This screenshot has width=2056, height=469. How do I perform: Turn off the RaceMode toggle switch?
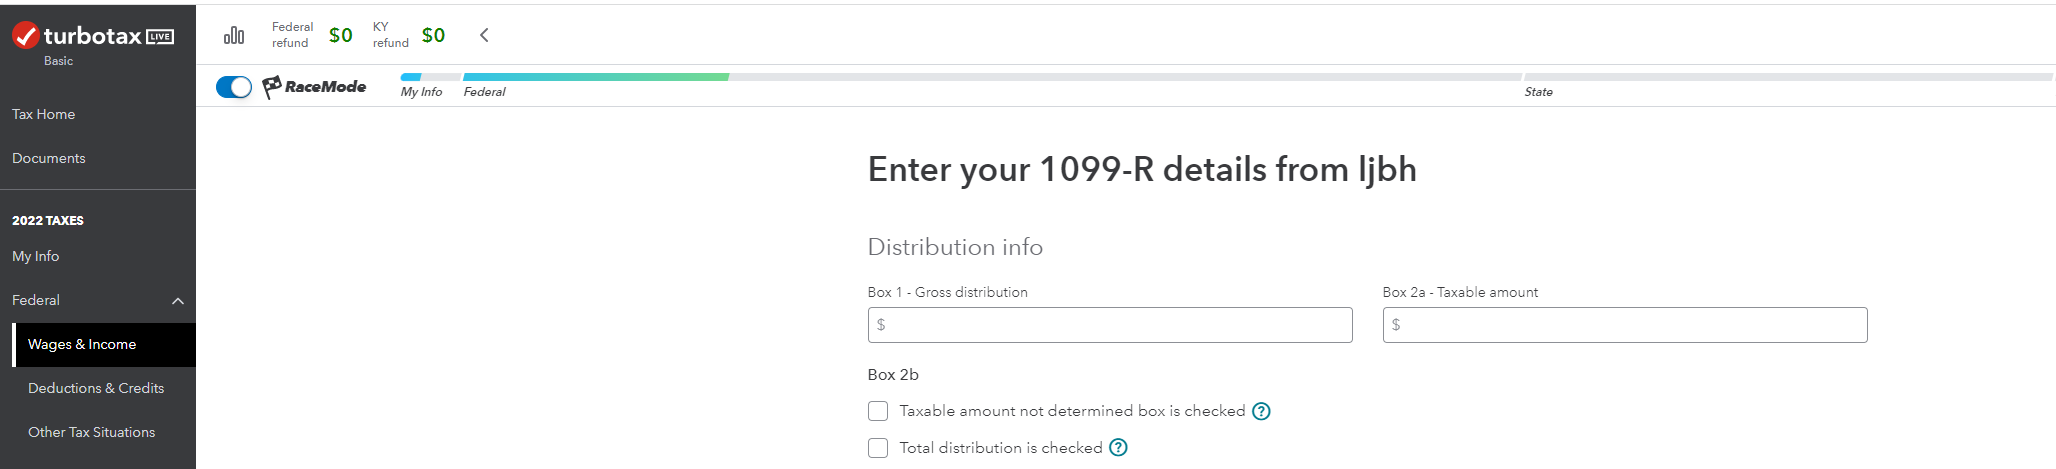[234, 87]
